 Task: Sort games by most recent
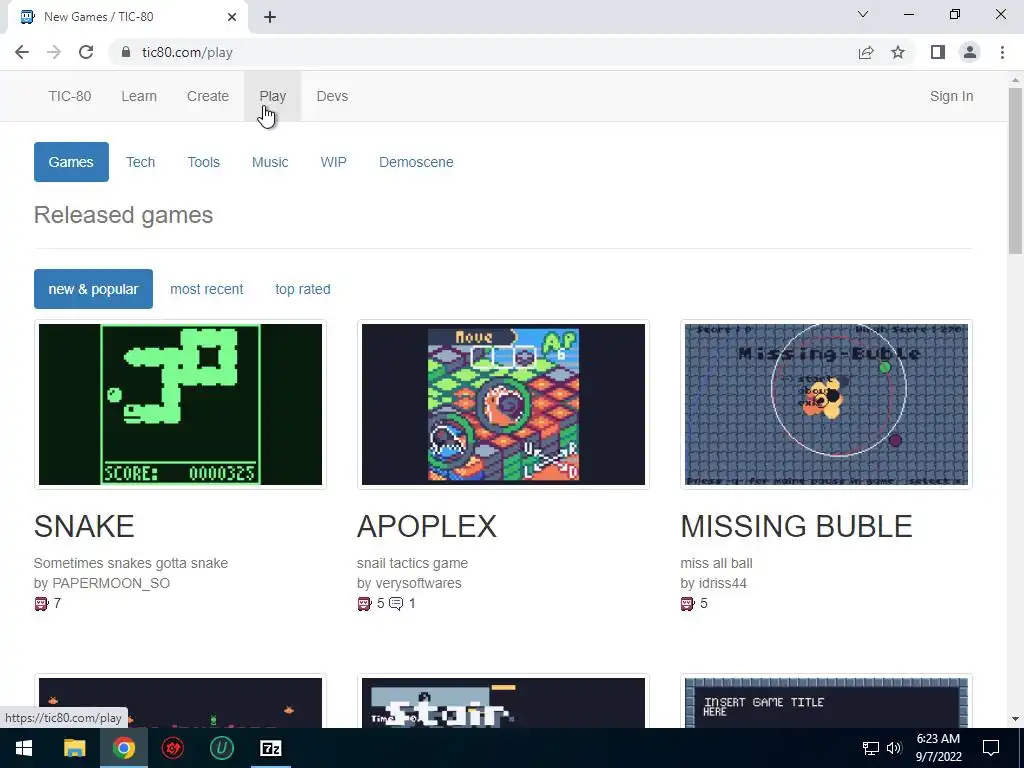(206, 289)
